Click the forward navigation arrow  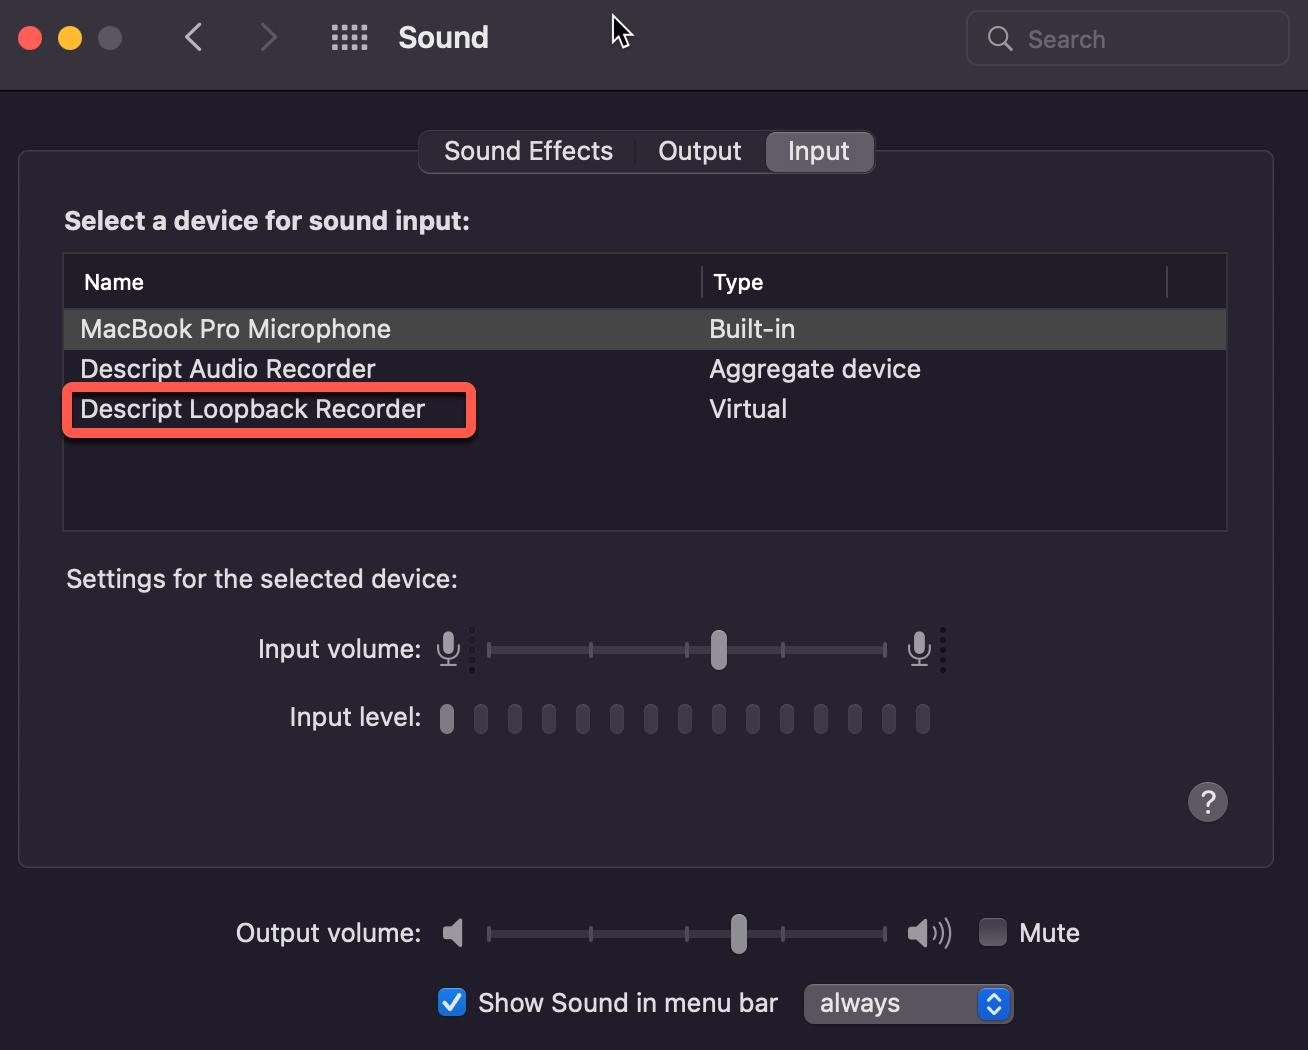tap(268, 37)
